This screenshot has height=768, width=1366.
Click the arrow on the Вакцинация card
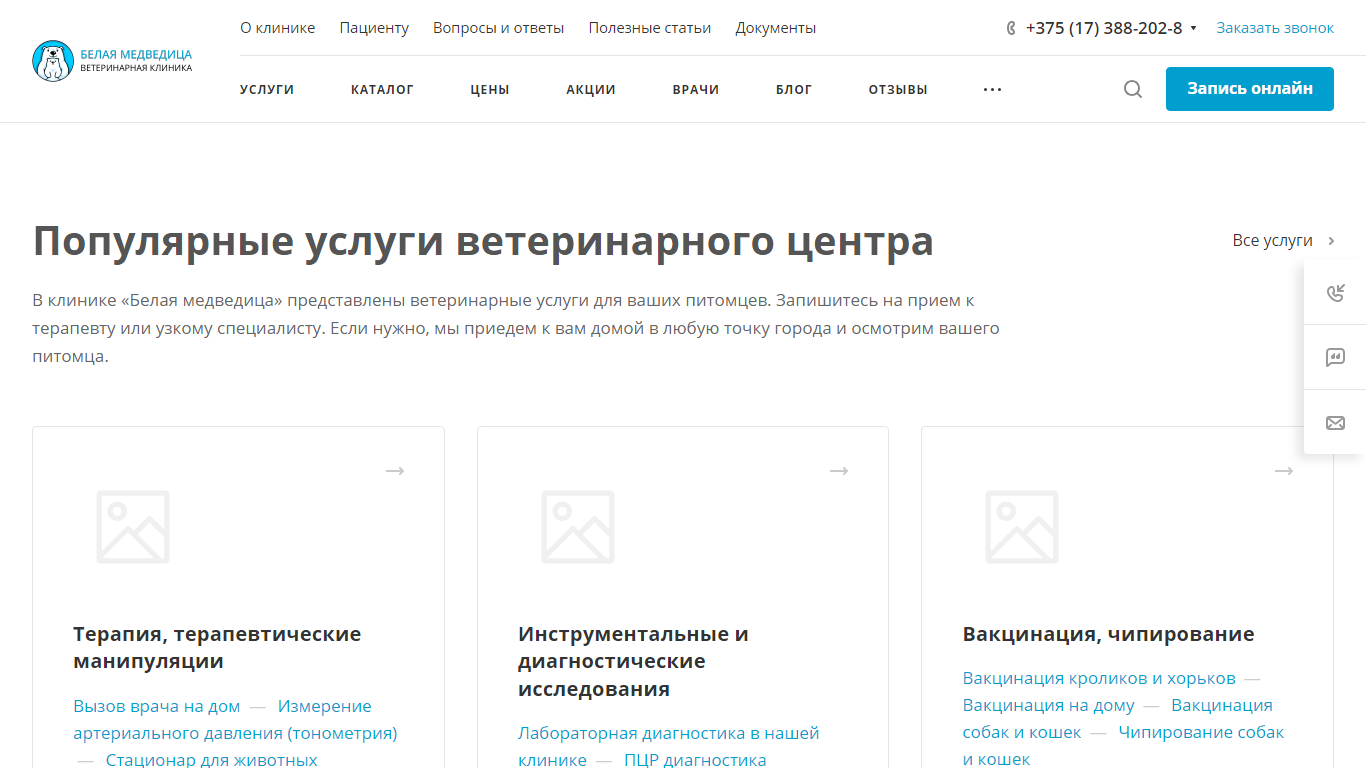pyautogui.click(x=1284, y=470)
